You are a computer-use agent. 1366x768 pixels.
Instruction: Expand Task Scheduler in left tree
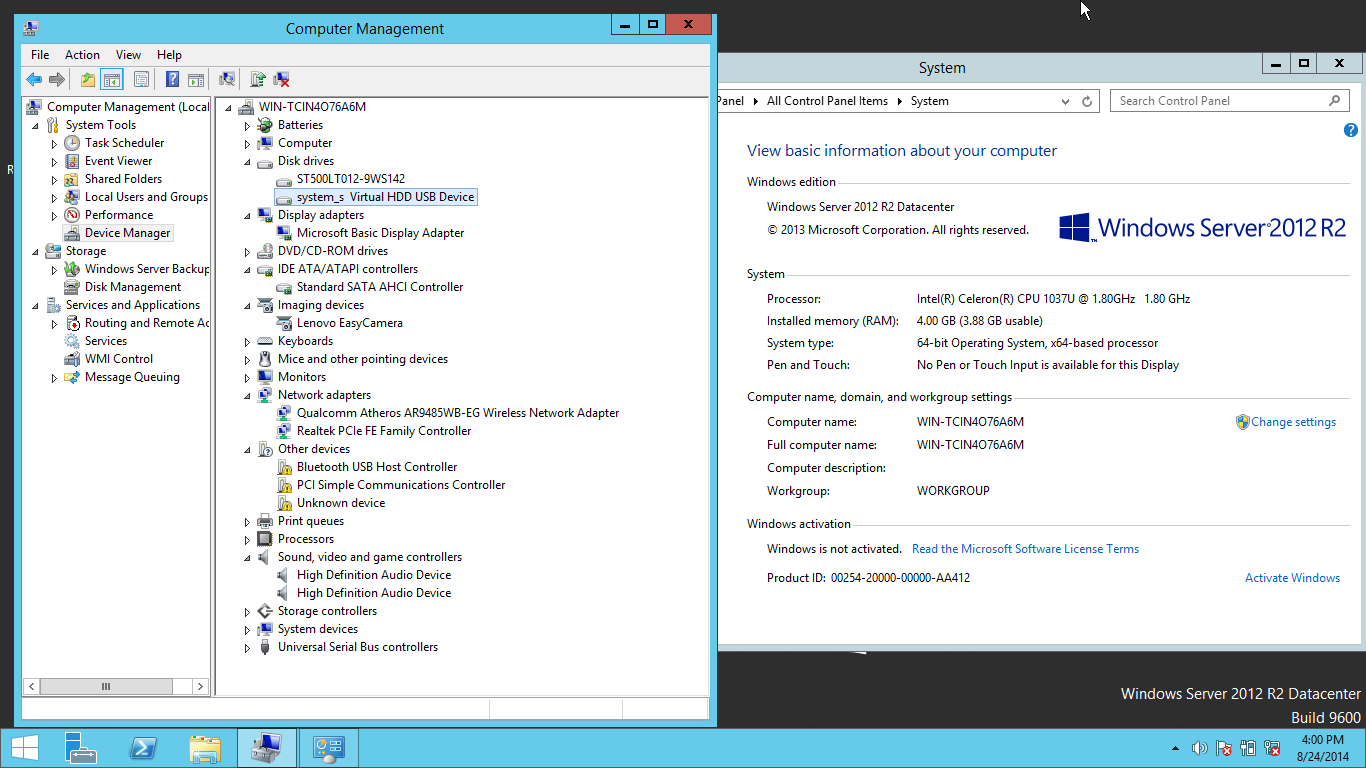pyautogui.click(x=55, y=144)
